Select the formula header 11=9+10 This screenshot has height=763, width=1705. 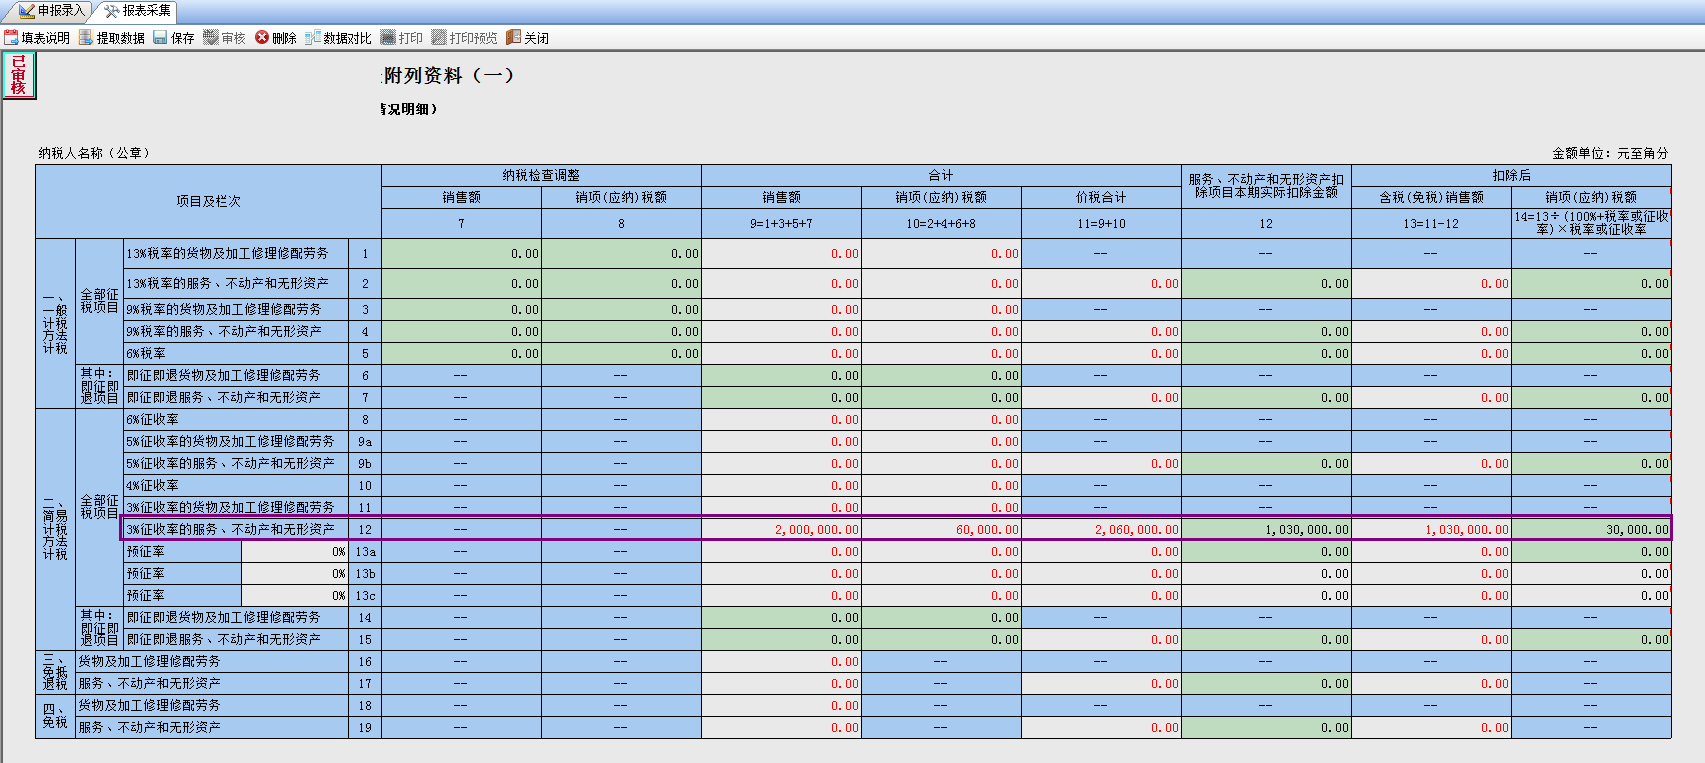tap(1101, 223)
